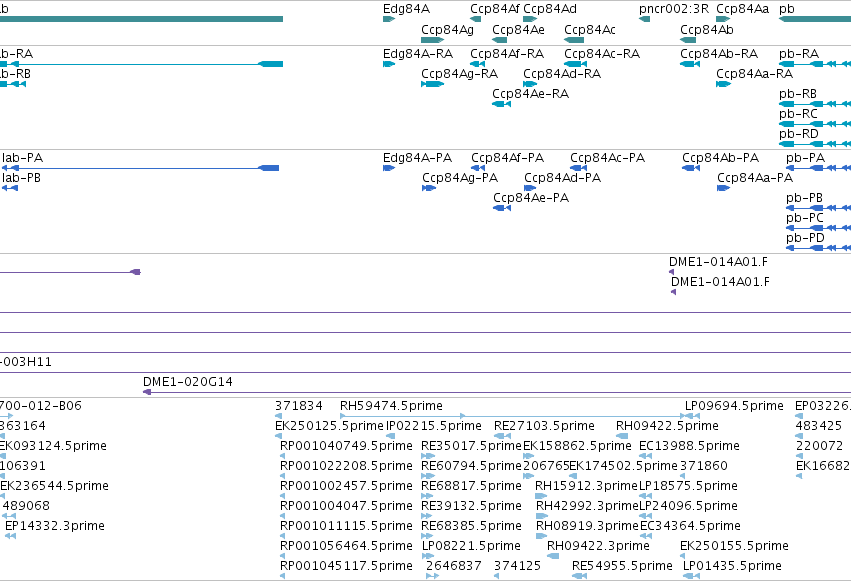The image size is (851, 581).
Task: Select the 371834 EST label
Action: point(299,406)
